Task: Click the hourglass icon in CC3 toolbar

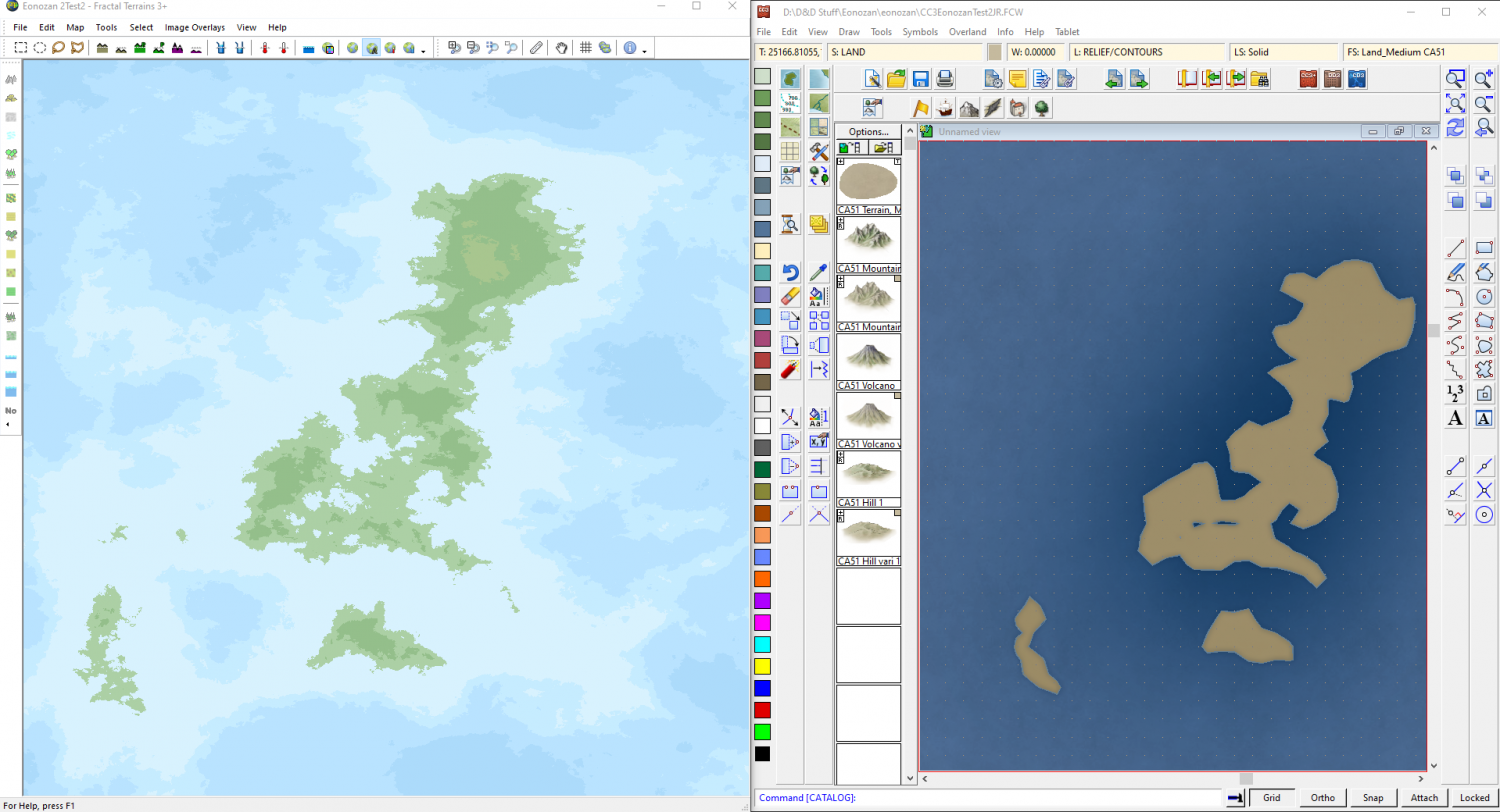Action: tap(790, 224)
